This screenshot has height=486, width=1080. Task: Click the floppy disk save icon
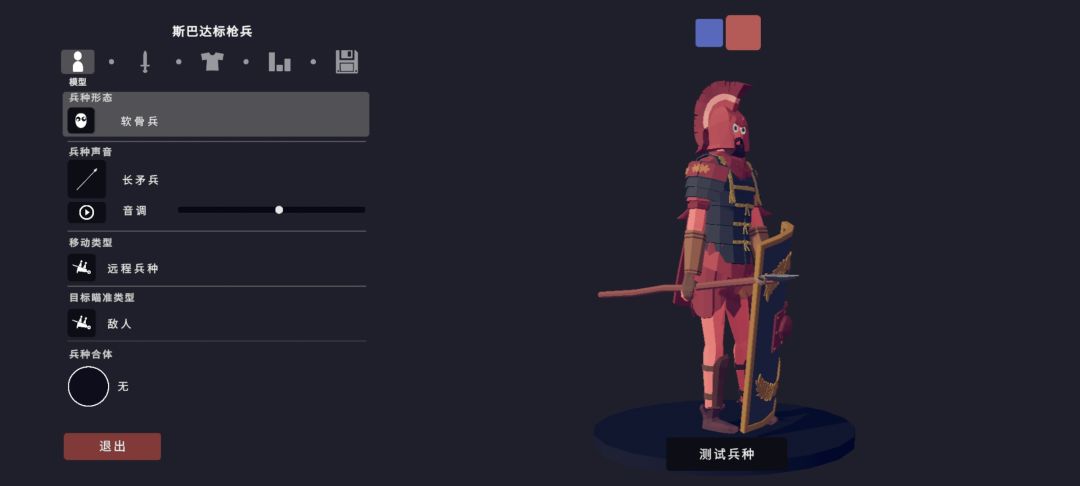[346, 62]
